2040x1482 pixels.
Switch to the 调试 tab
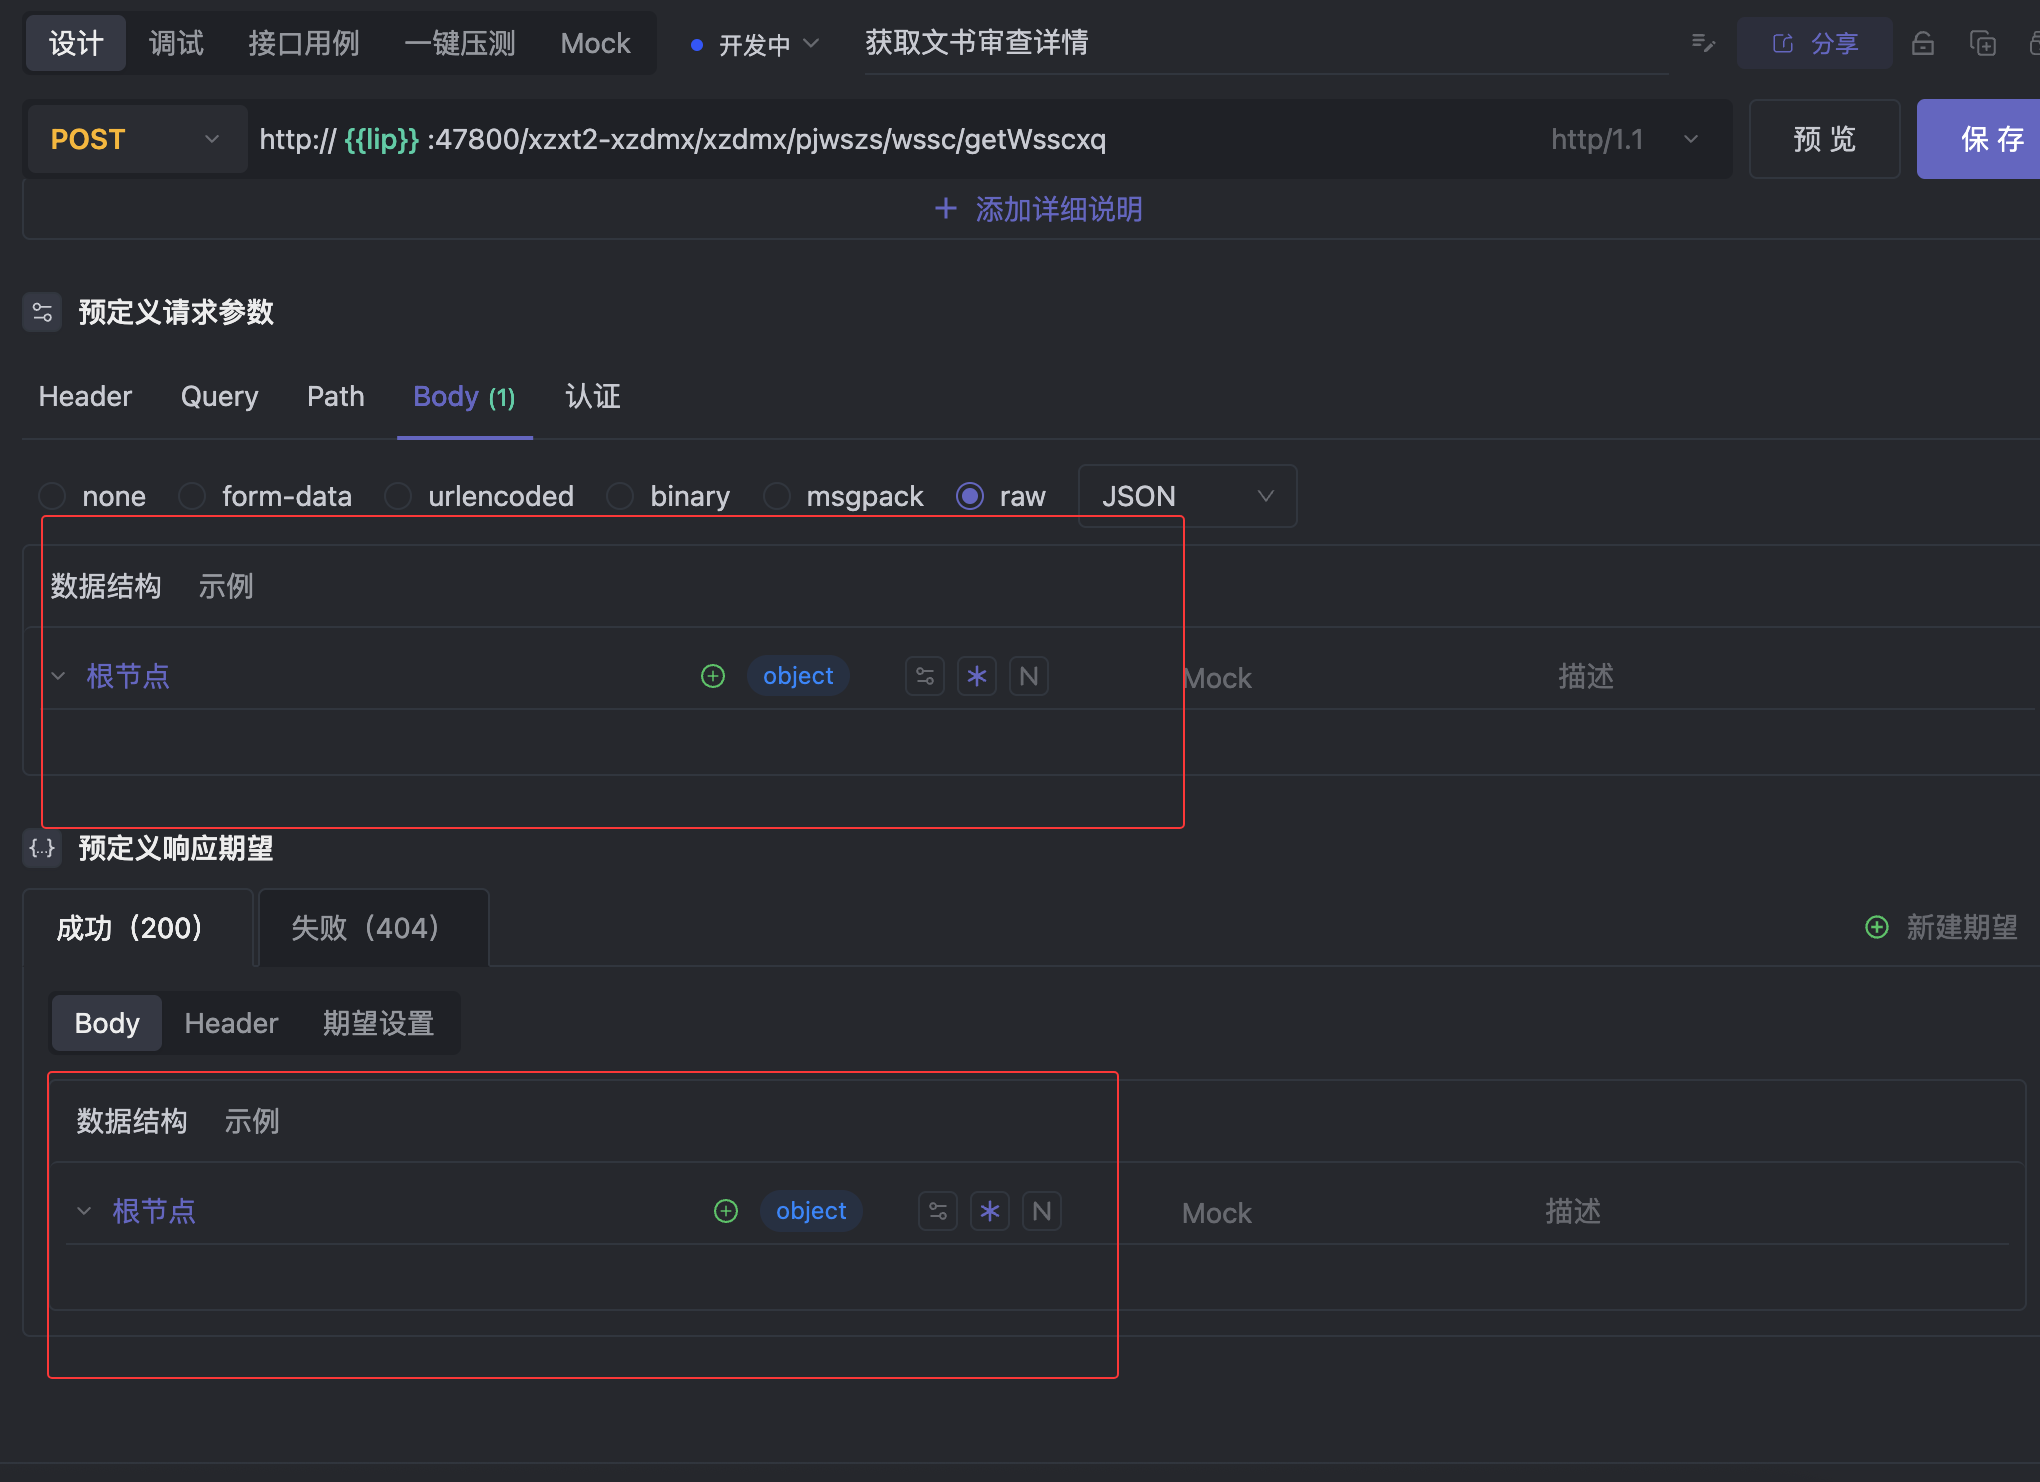point(176,43)
